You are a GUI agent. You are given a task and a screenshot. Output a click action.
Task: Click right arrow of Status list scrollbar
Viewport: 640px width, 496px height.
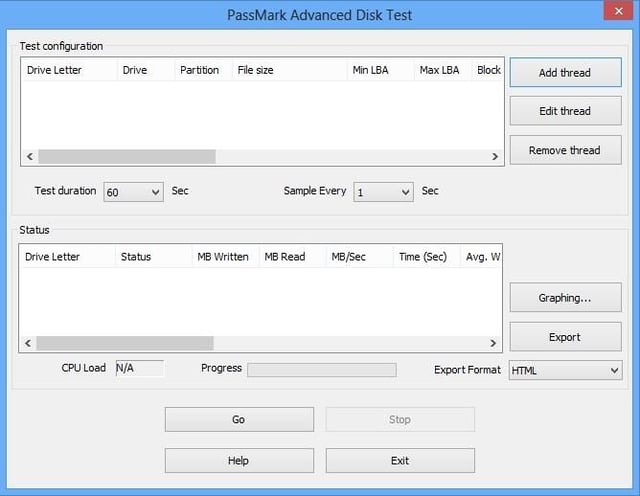[x=493, y=343]
